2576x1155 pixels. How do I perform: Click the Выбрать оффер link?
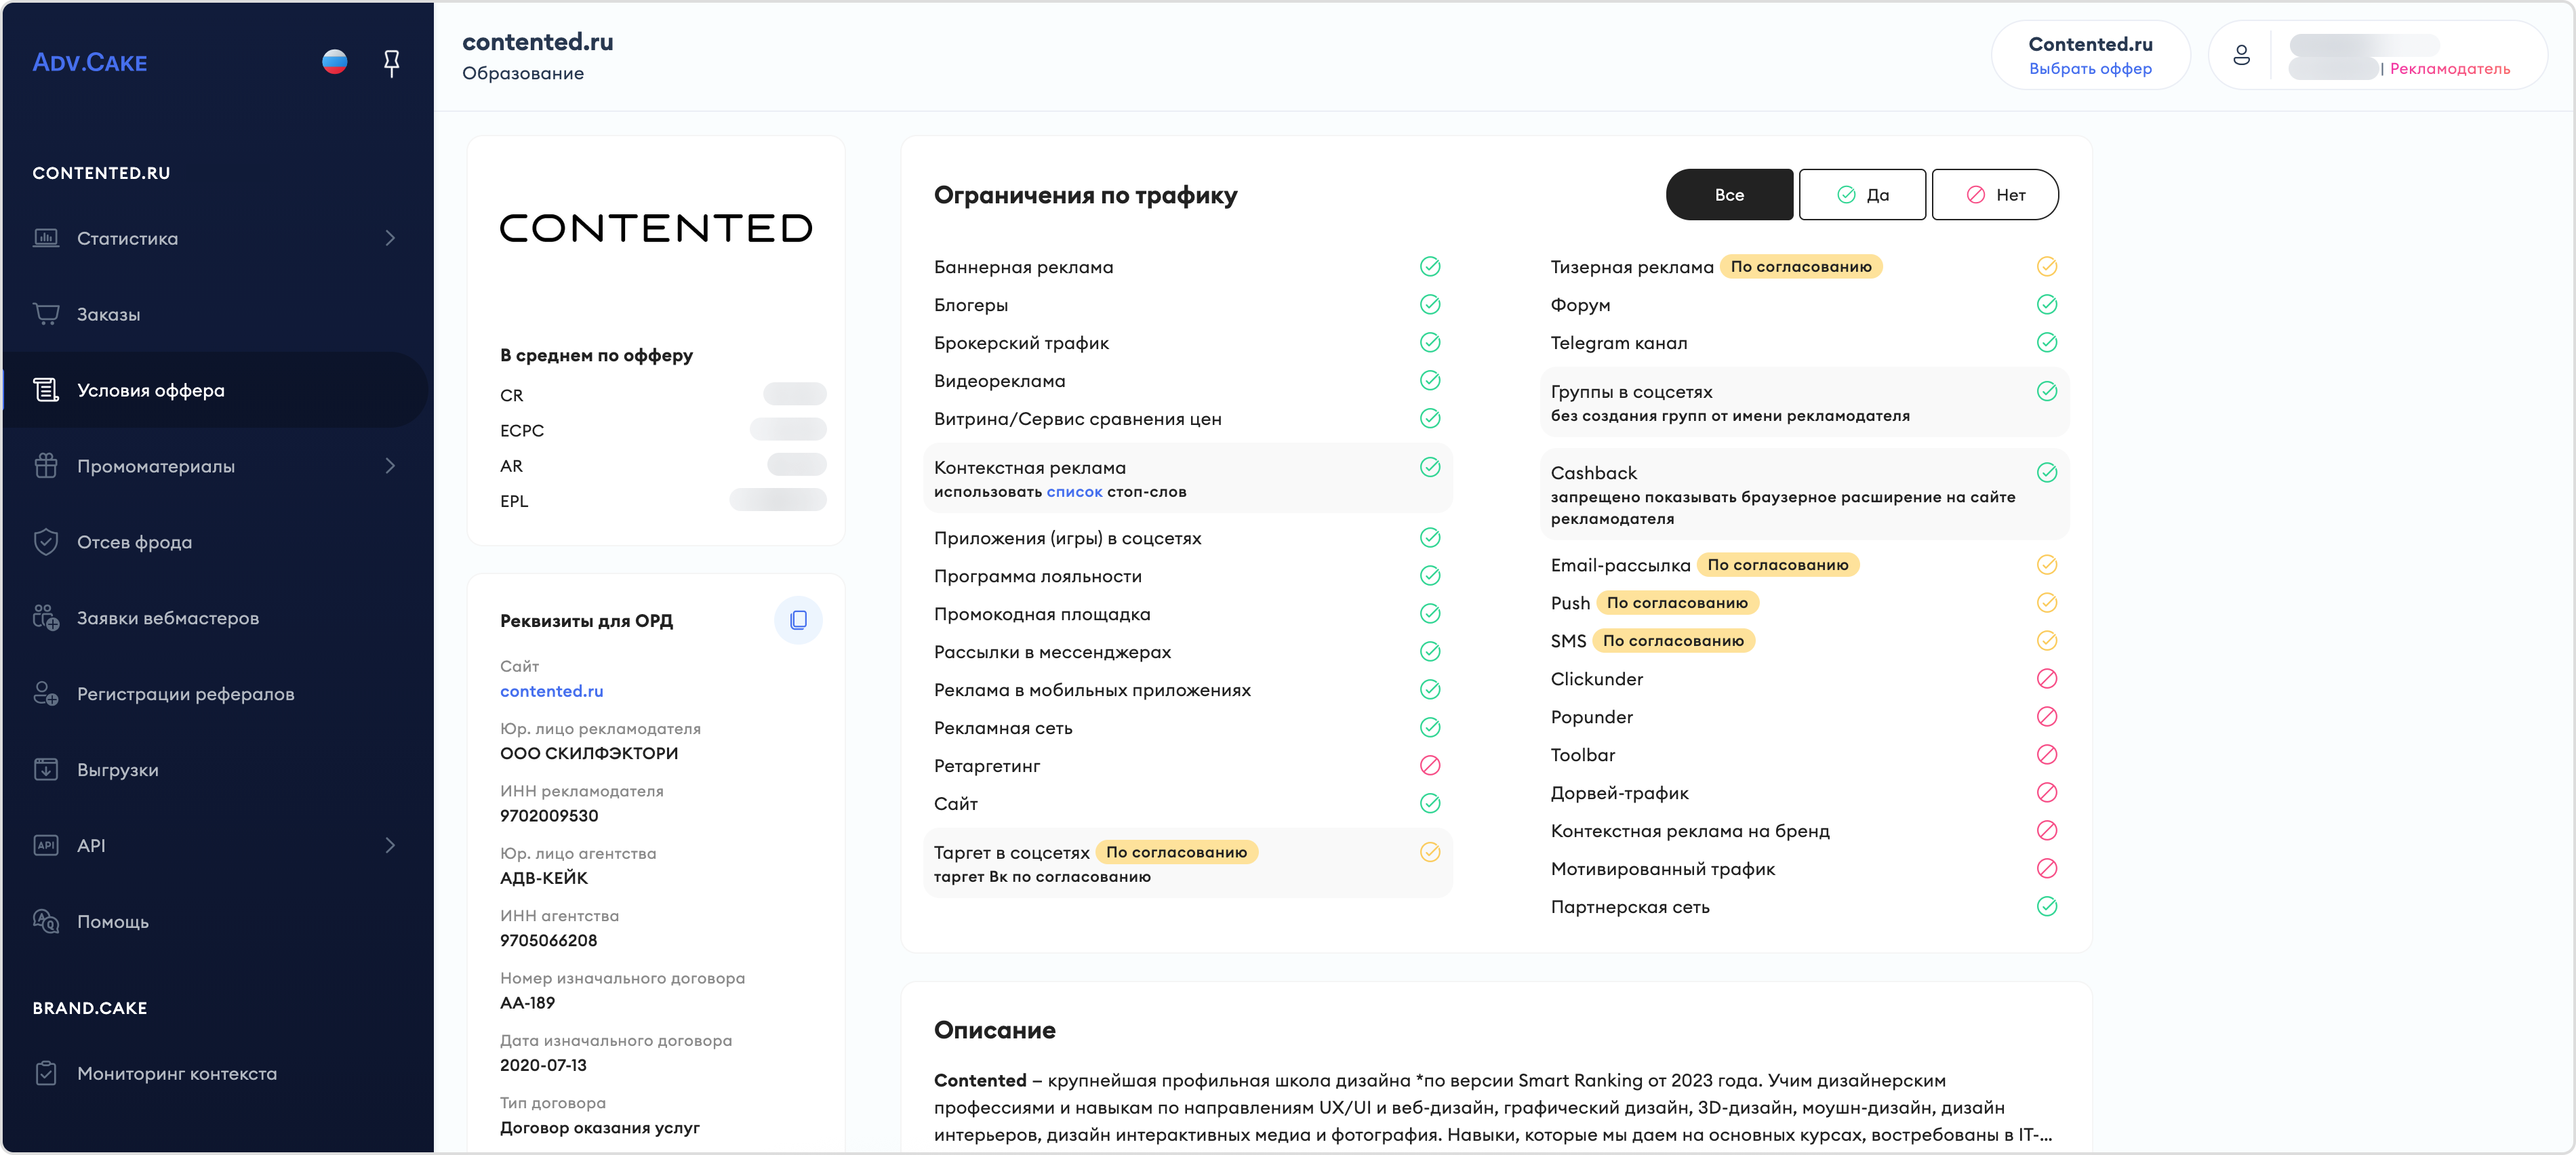point(2090,69)
